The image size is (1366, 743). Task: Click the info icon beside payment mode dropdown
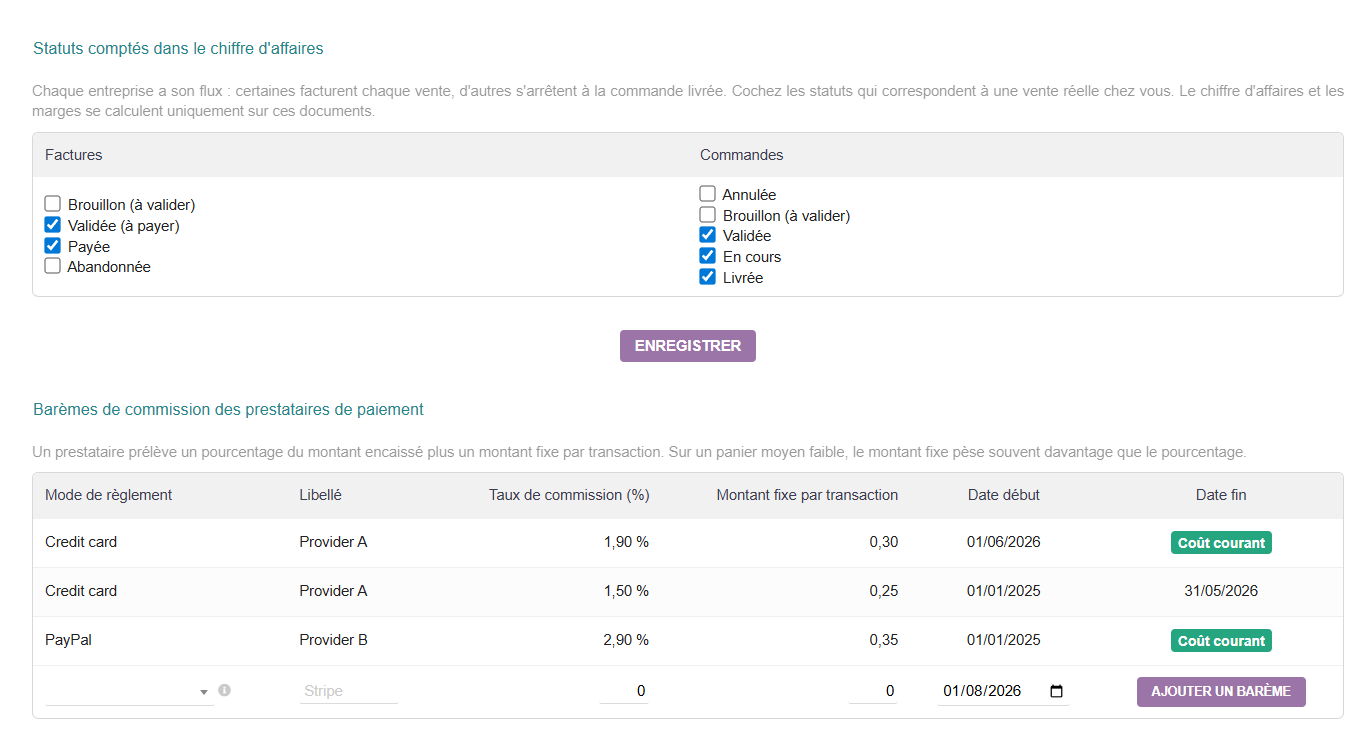[224, 690]
